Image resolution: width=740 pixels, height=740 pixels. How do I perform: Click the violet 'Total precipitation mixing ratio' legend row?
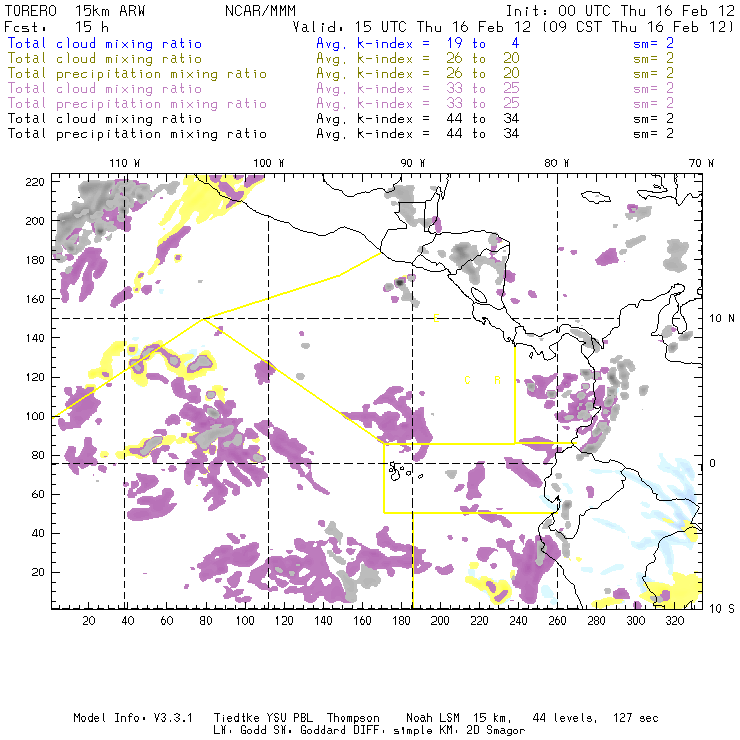[340, 103]
